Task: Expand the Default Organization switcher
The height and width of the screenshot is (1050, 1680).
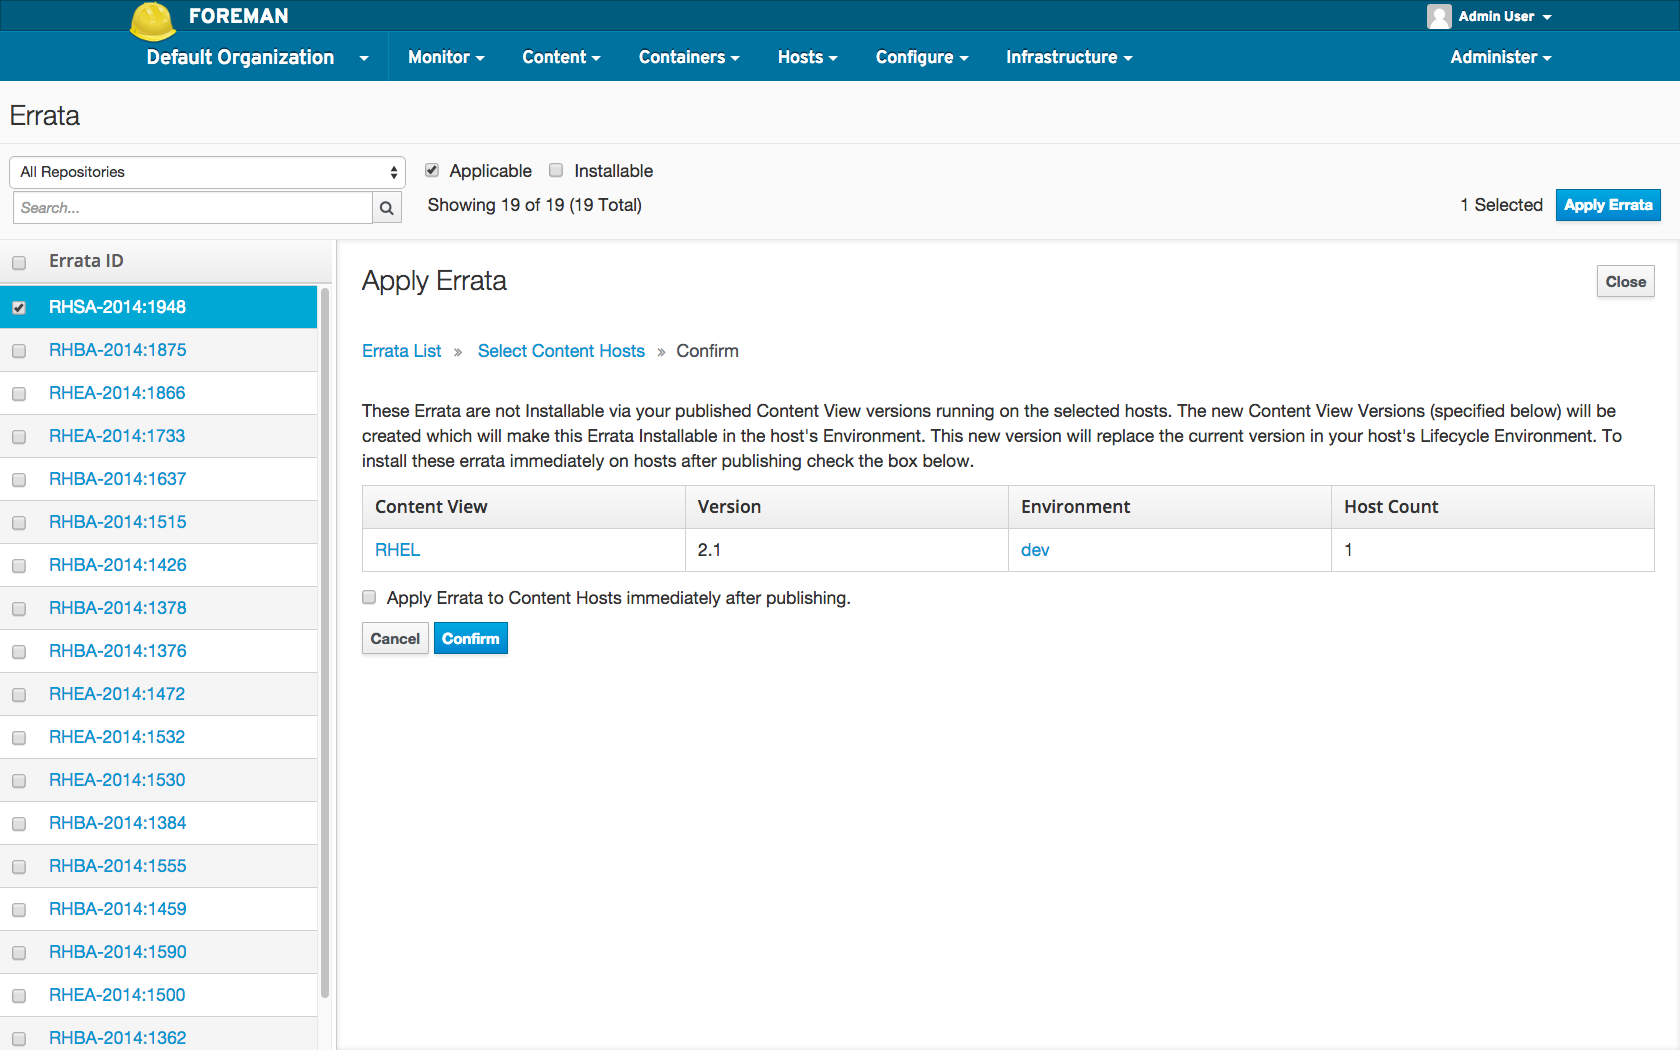Action: tap(257, 57)
